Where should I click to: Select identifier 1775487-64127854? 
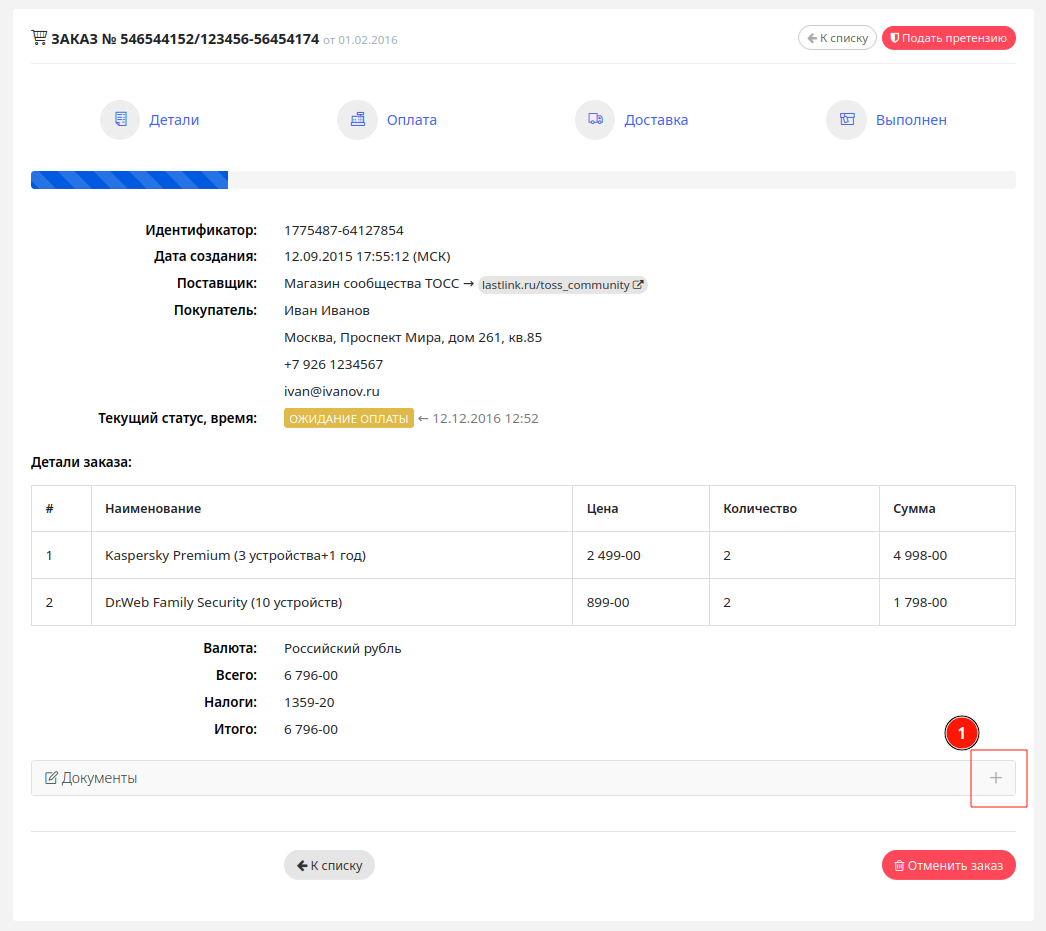click(344, 230)
